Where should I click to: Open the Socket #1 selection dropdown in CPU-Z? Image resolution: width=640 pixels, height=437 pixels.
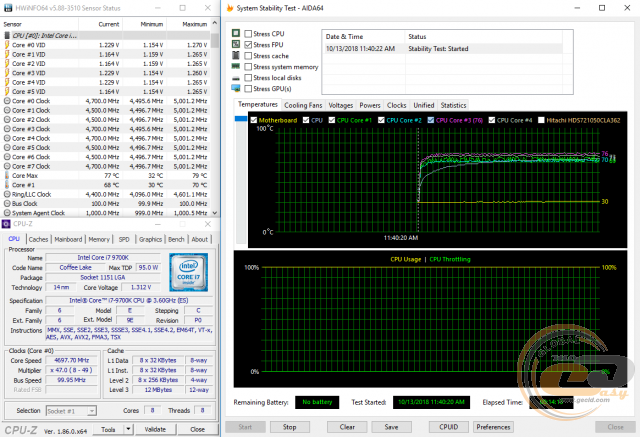click(x=92, y=411)
